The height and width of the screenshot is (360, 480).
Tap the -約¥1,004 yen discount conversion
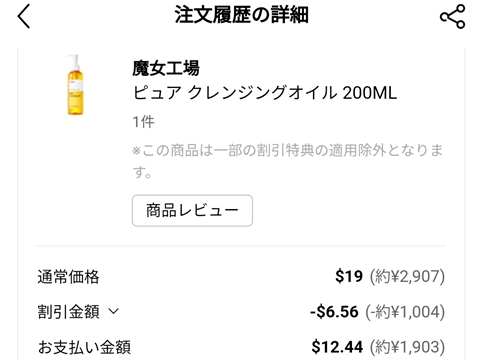coord(405,312)
